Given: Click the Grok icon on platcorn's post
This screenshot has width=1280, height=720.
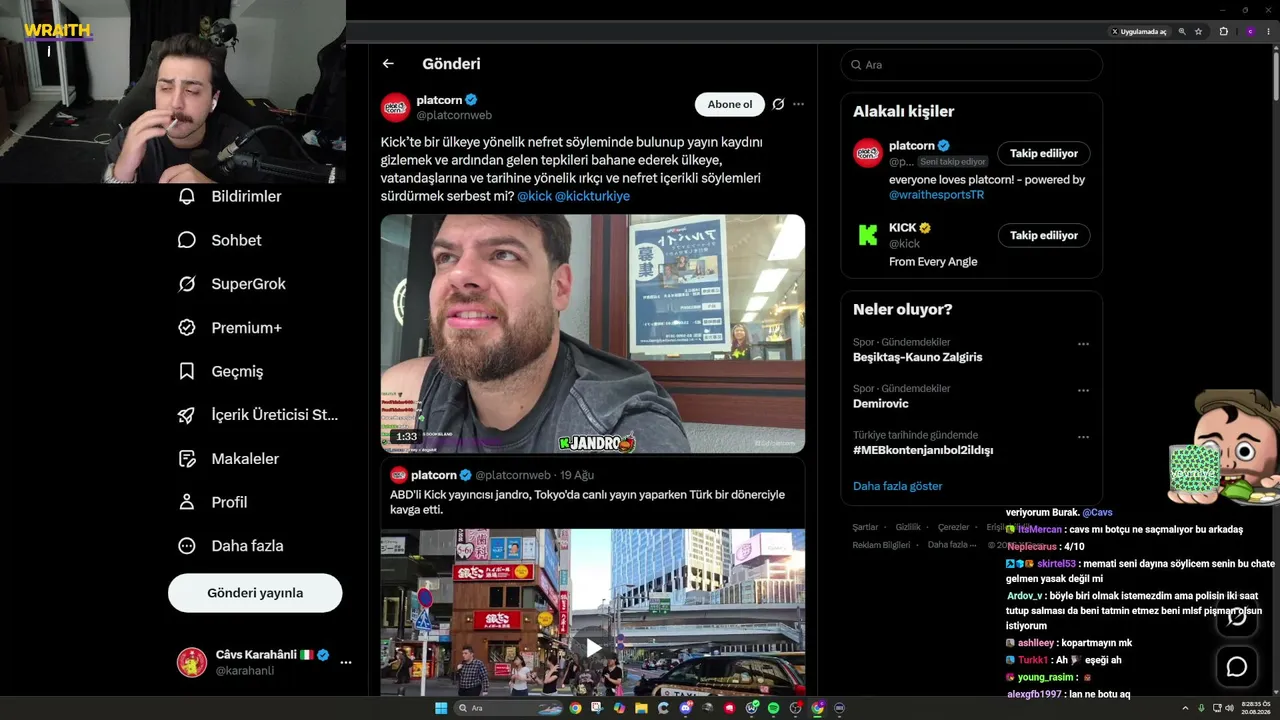Looking at the screenshot, I should tap(778, 104).
